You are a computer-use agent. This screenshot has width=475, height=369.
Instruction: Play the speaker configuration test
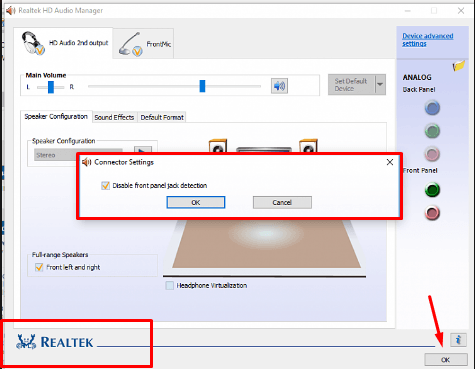point(143,150)
